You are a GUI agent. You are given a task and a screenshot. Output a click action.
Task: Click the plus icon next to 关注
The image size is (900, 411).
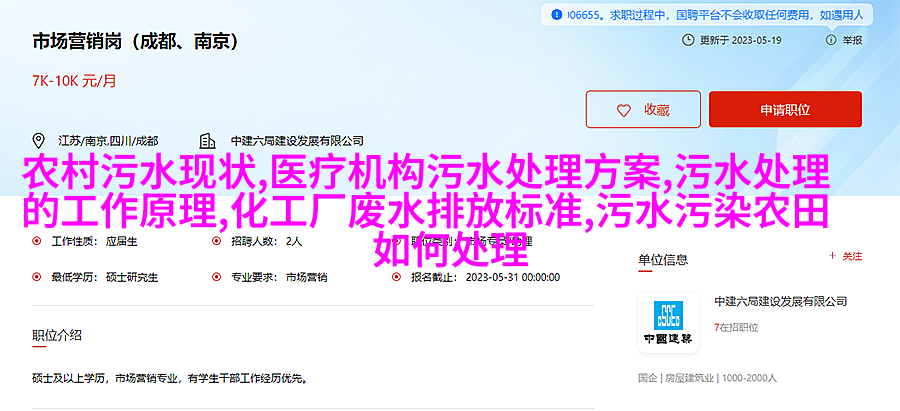(832, 257)
